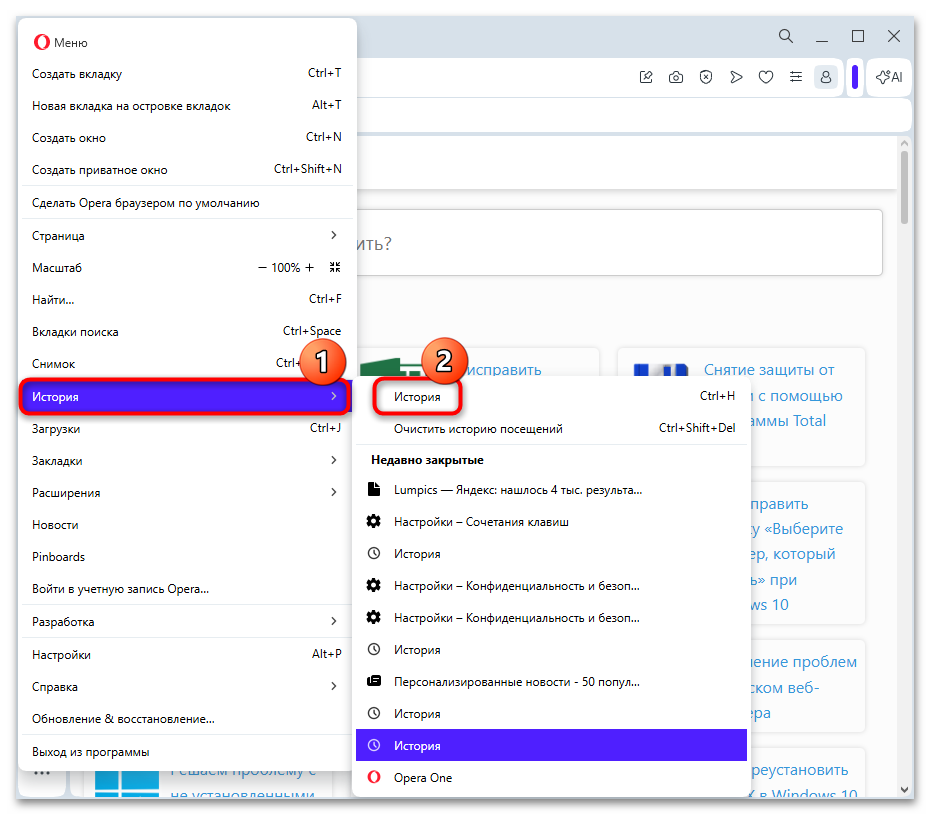The height and width of the screenshot is (815, 930).
Task: Expand the Закладки submenu
Action: click(x=187, y=461)
